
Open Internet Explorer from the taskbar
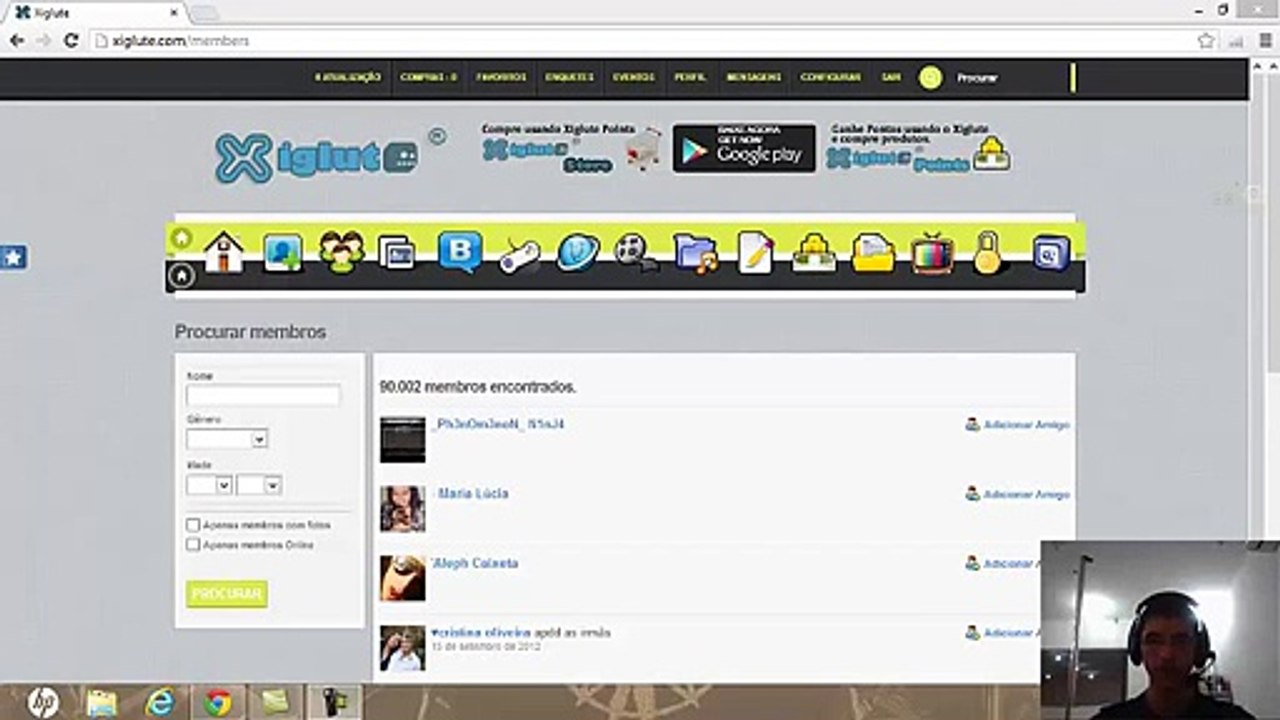click(160, 703)
